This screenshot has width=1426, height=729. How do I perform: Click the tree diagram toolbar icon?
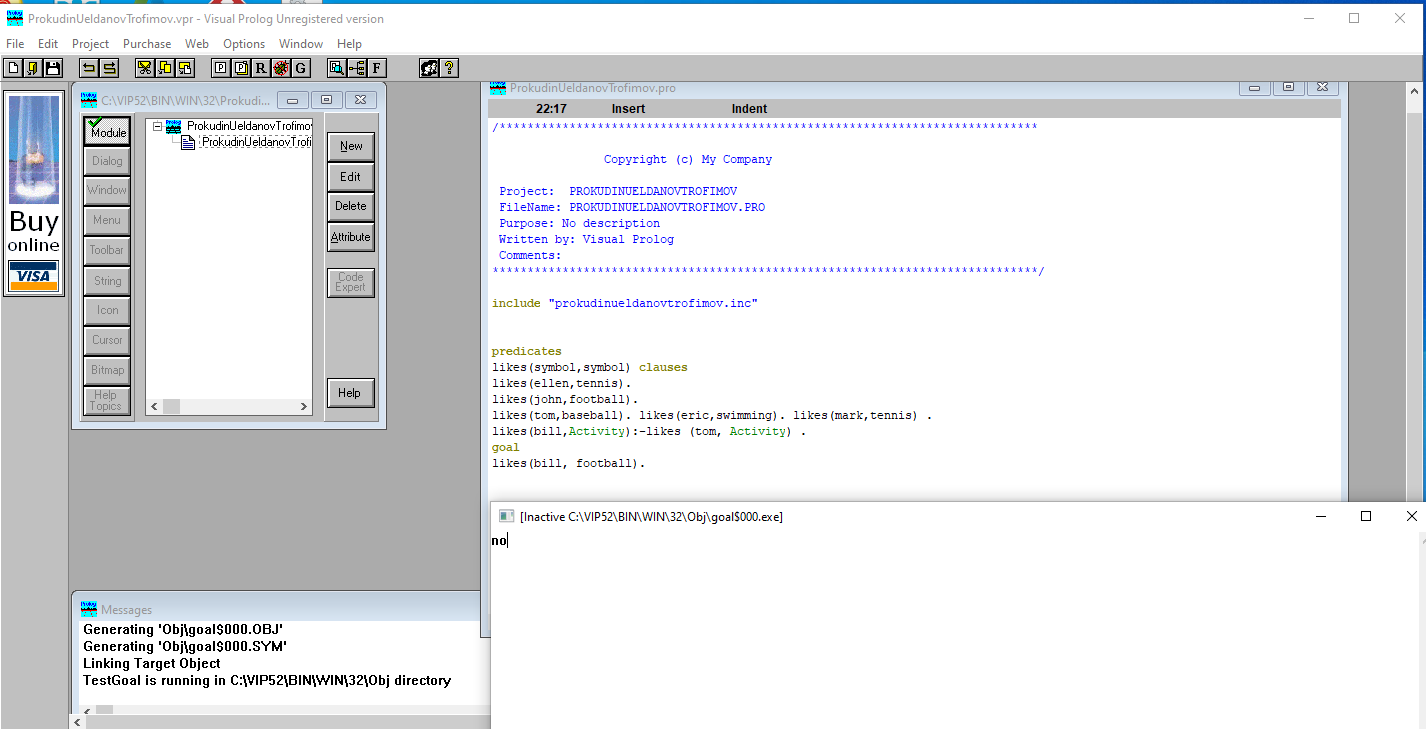[357, 68]
